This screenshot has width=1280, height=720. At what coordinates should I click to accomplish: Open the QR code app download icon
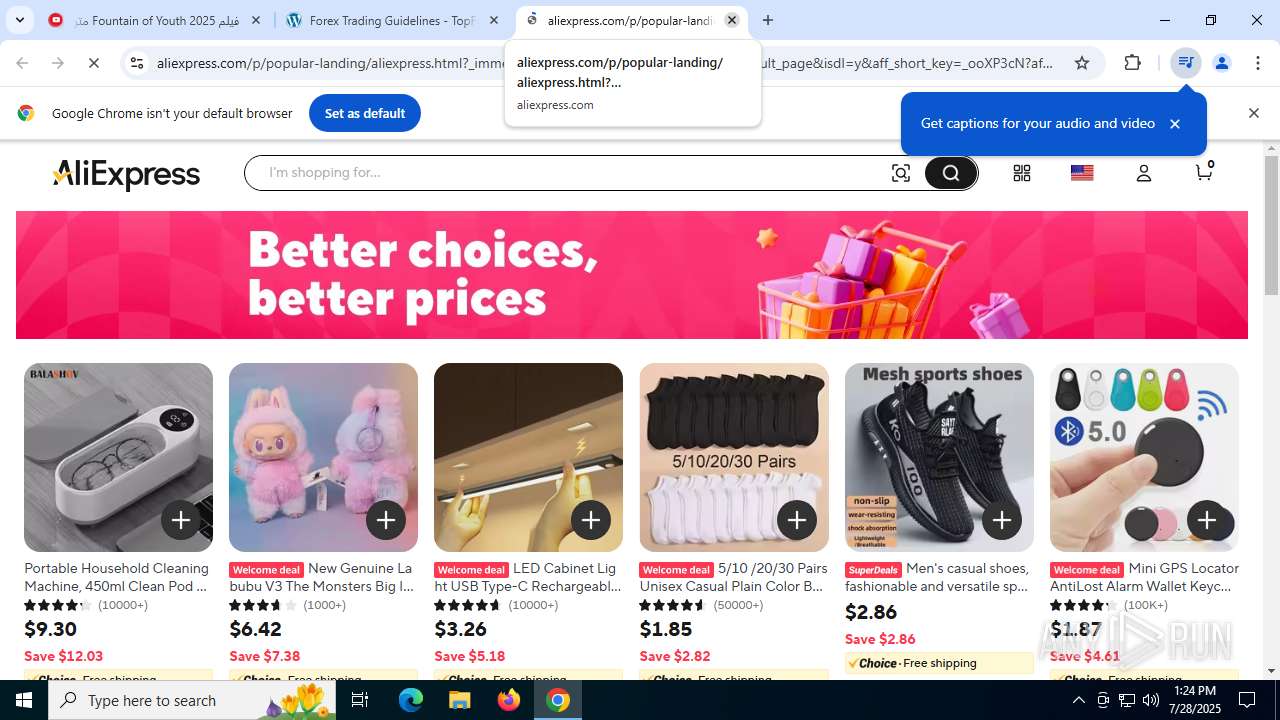(1021, 173)
